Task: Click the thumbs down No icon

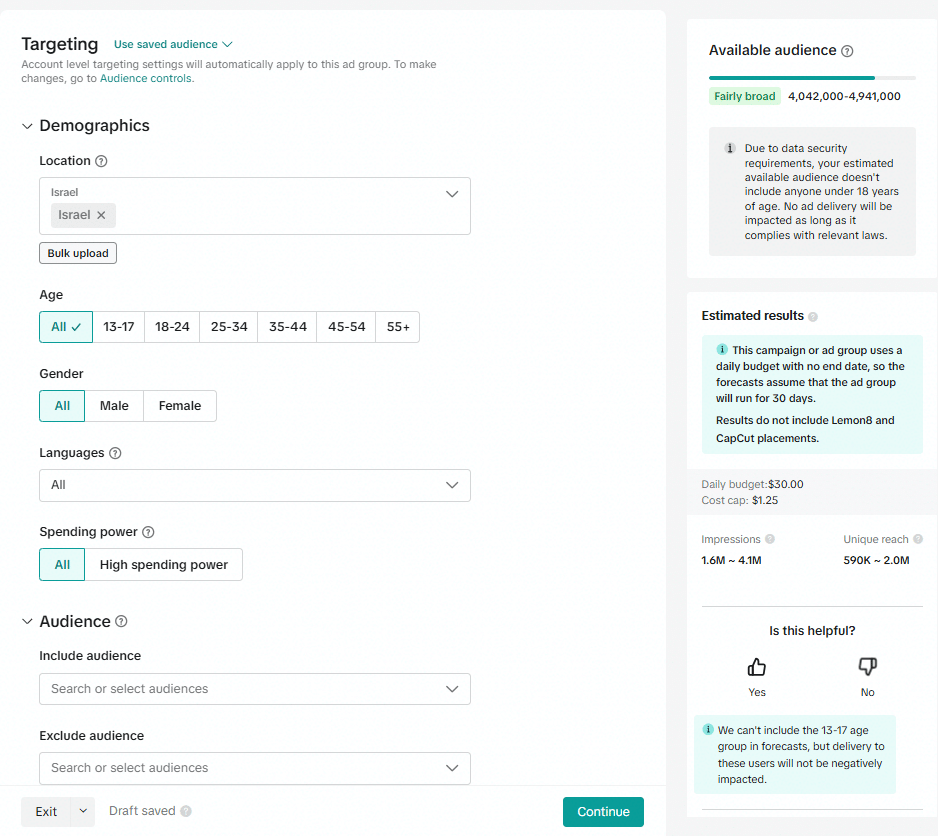Action: pyautogui.click(x=867, y=667)
